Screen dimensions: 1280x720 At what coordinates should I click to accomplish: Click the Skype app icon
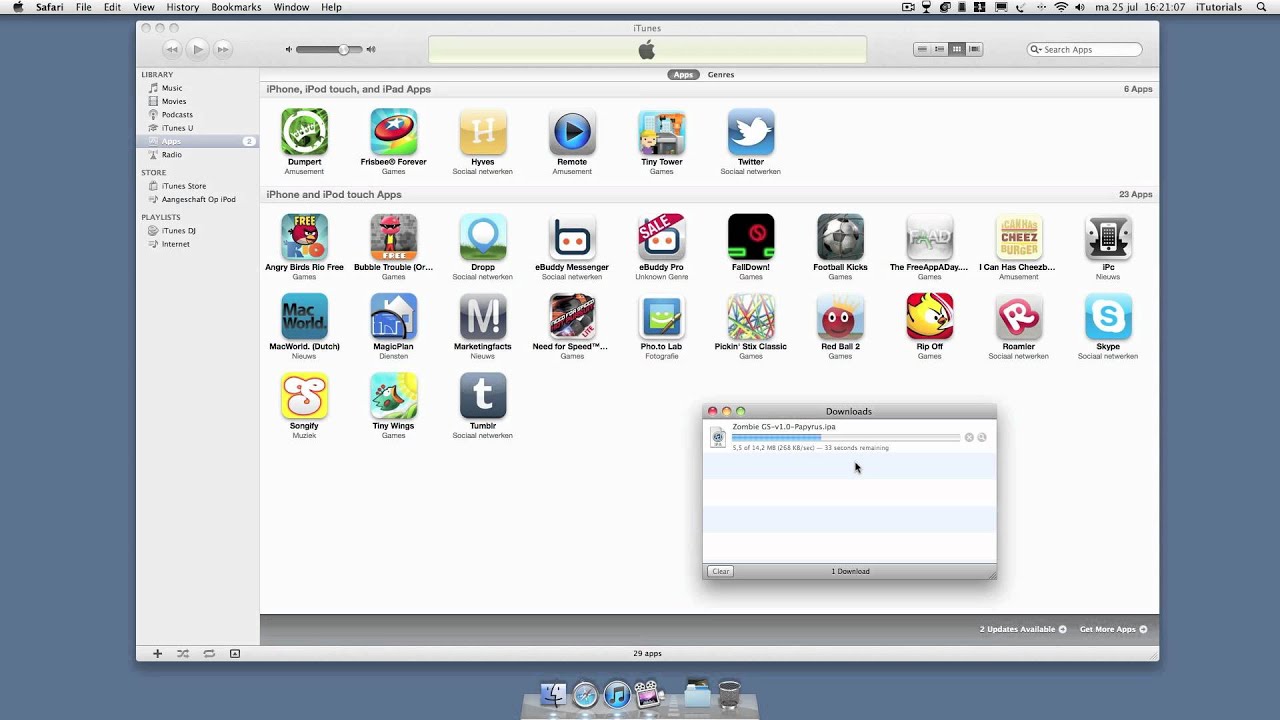click(1108, 317)
